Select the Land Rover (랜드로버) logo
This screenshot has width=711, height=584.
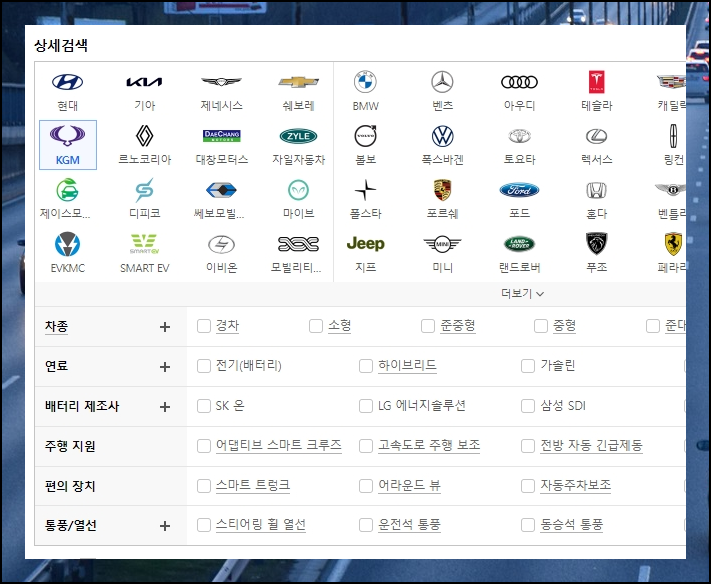pos(519,244)
